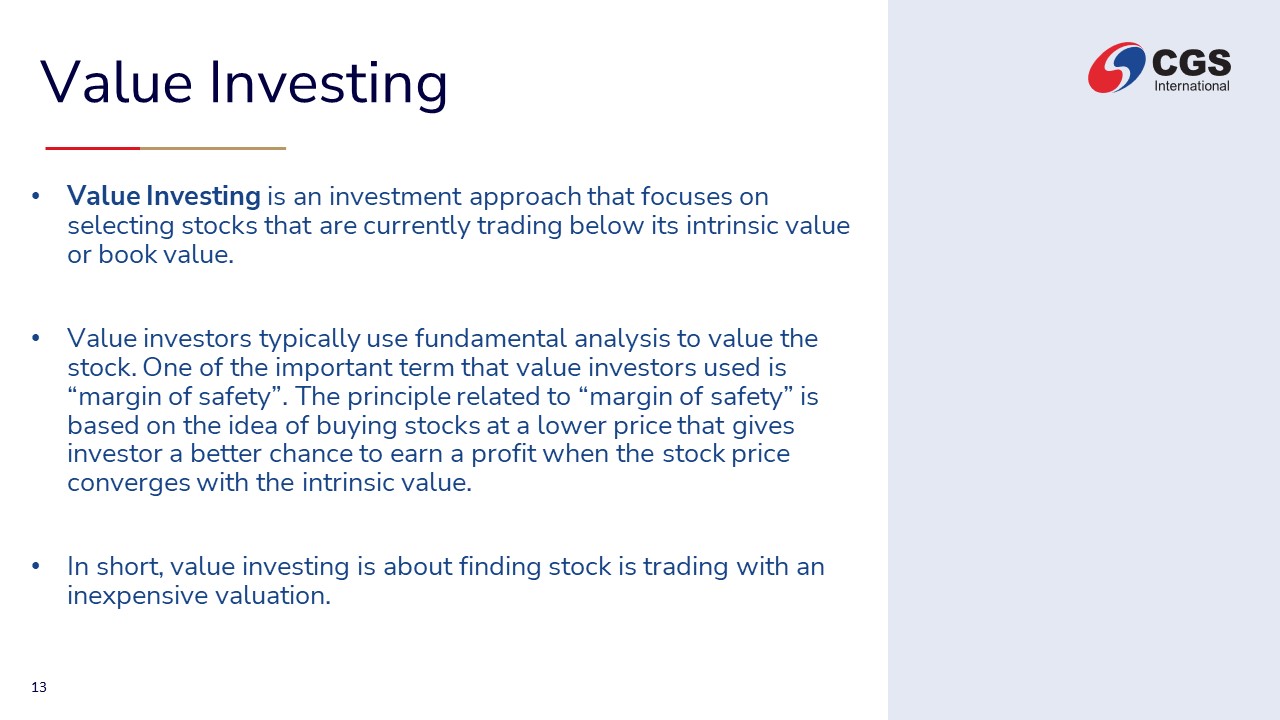Click the CGS red and blue swirl logo
Screen dimensions: 1280x720
click(1116, 67)
